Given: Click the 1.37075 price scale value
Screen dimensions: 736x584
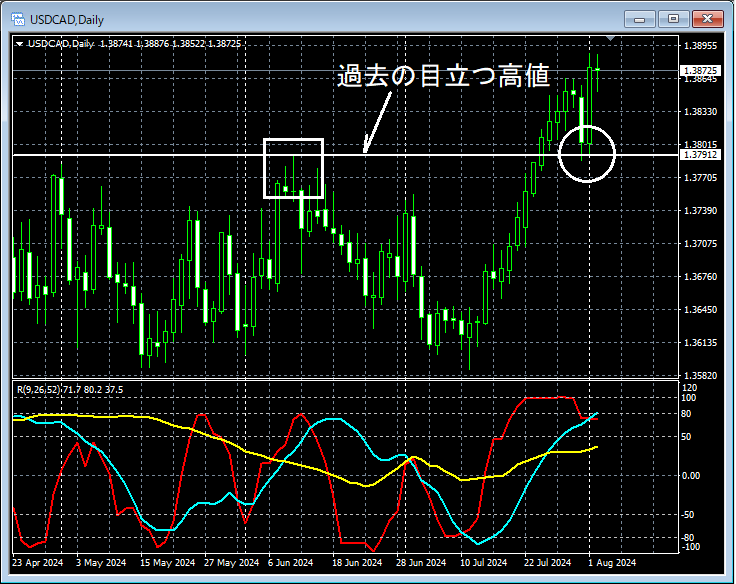Looking at the screenshot, I should (700, 244).
